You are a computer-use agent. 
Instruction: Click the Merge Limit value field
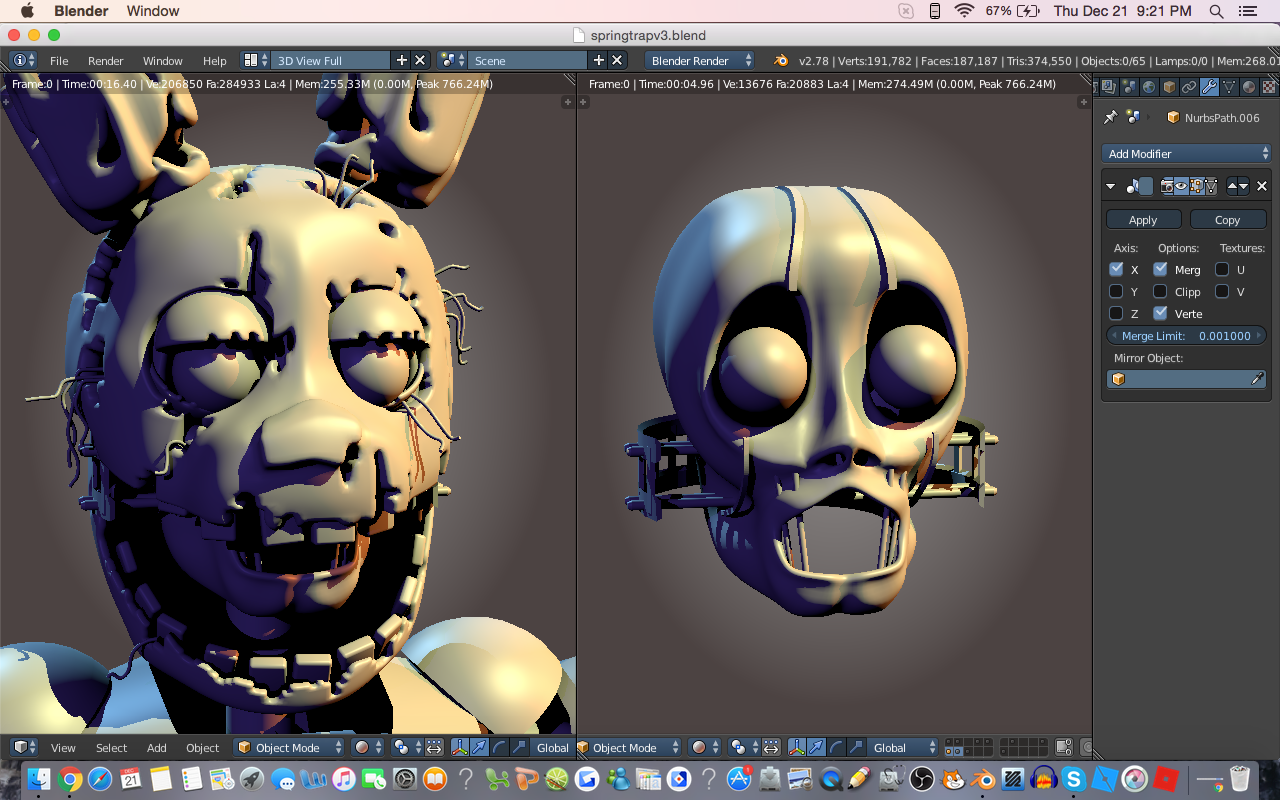pos(1186,336)
